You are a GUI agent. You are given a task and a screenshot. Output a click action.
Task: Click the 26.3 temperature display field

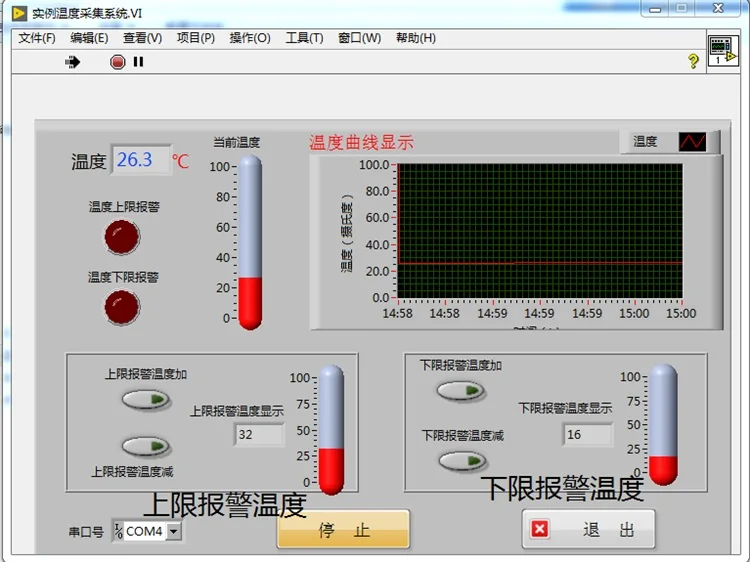[x=141, y=160]
